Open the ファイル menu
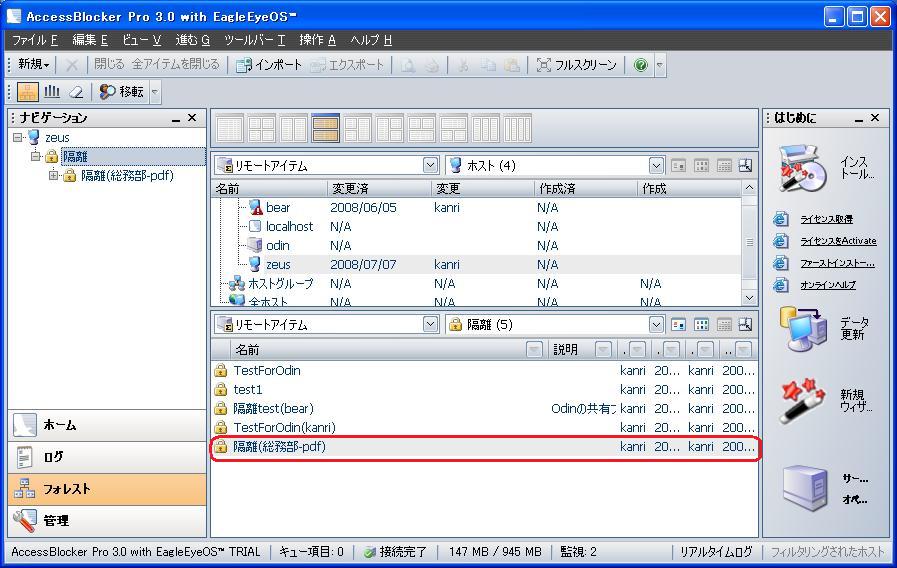 click(35, 40)
